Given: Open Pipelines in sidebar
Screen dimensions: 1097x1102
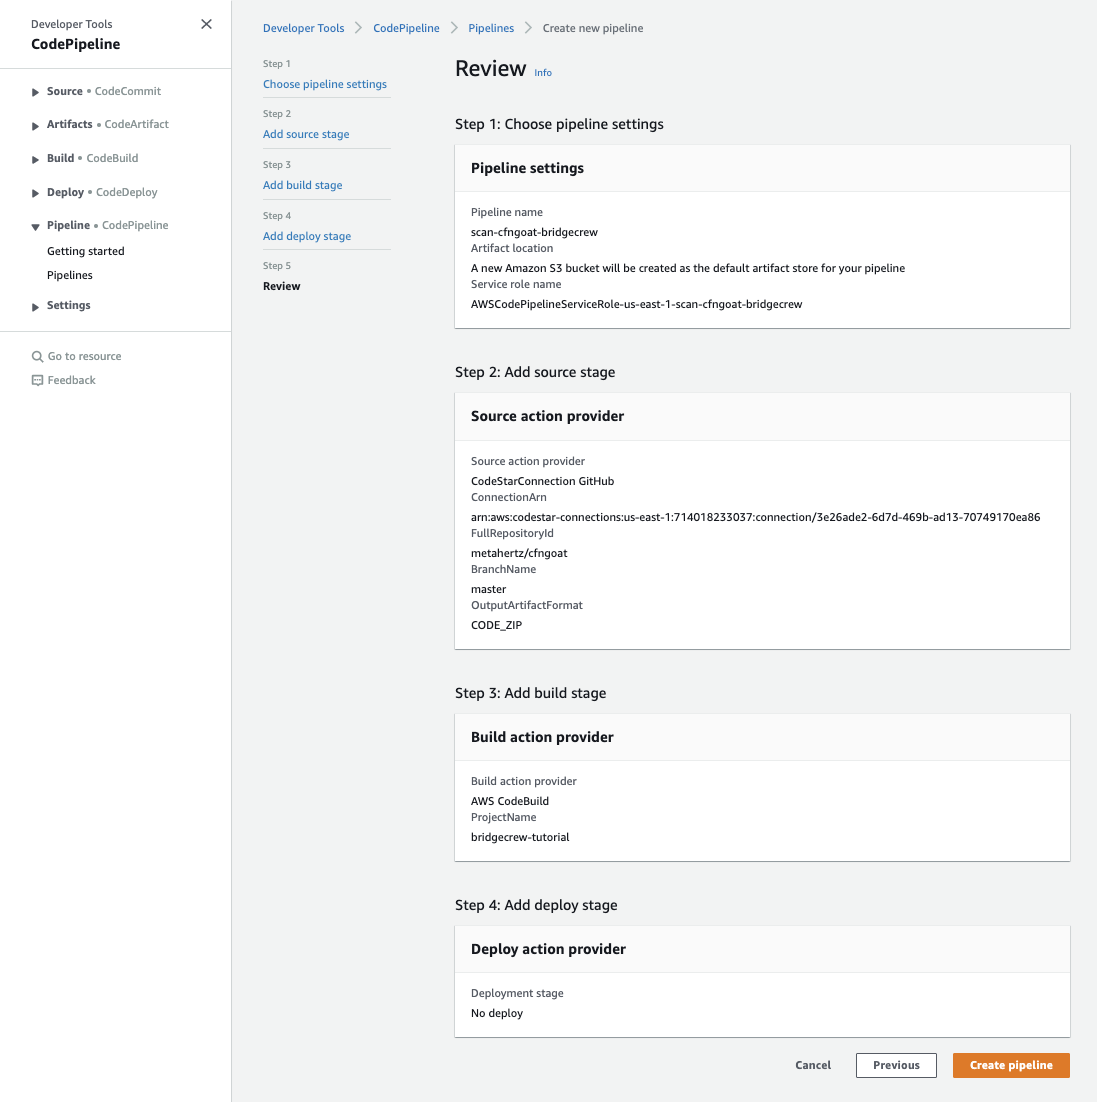Looking at the screenshot, I should pos(70,275).
